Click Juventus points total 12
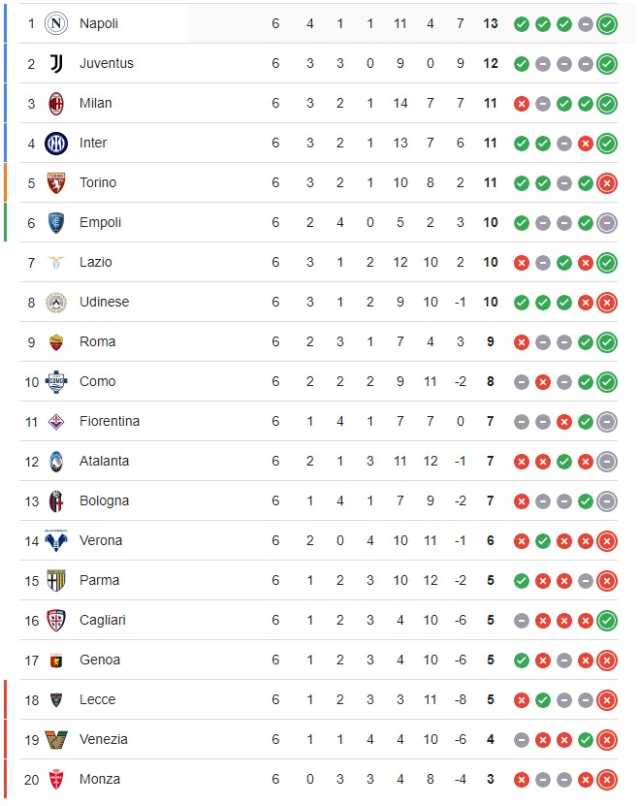Viewport: 640px width, 806px height. click(x=490, y=64)
